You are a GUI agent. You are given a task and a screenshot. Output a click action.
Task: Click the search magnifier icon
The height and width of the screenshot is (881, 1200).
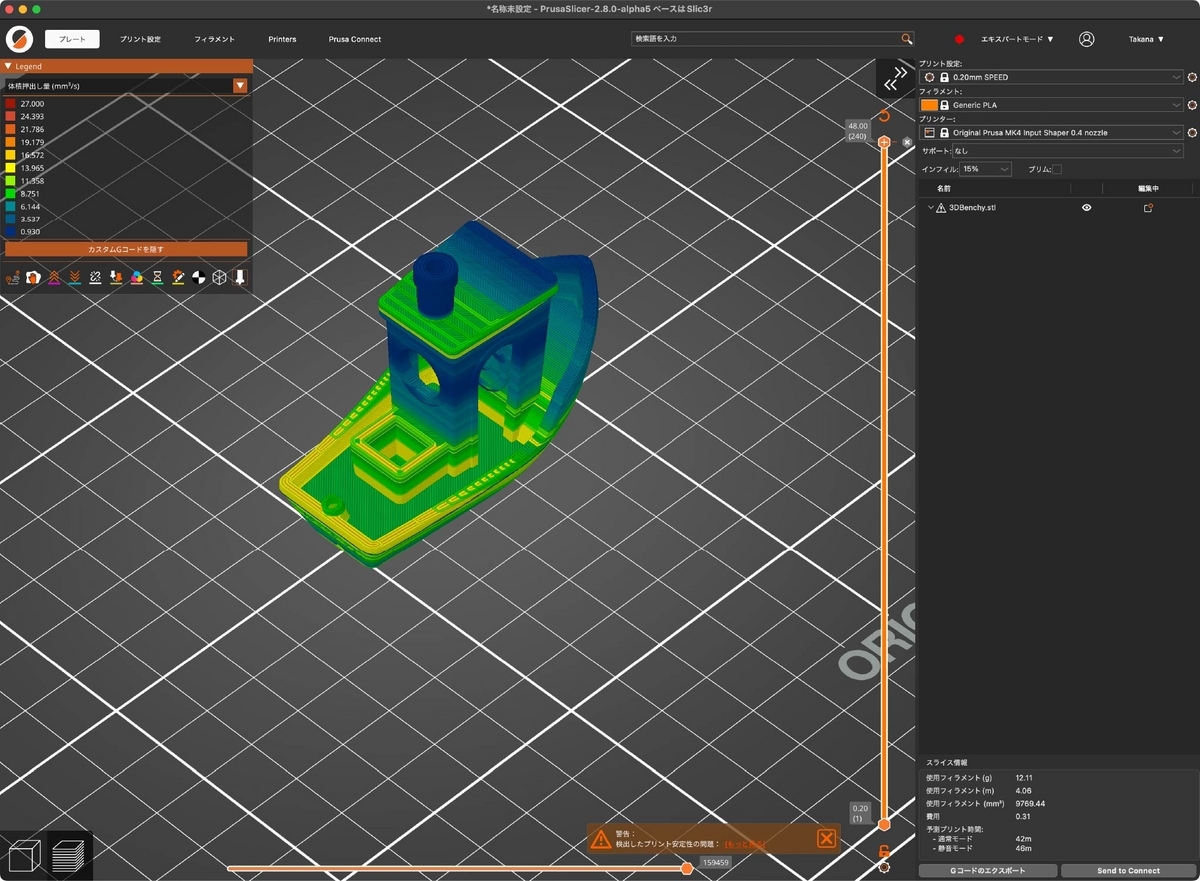[x=907, y=39]
